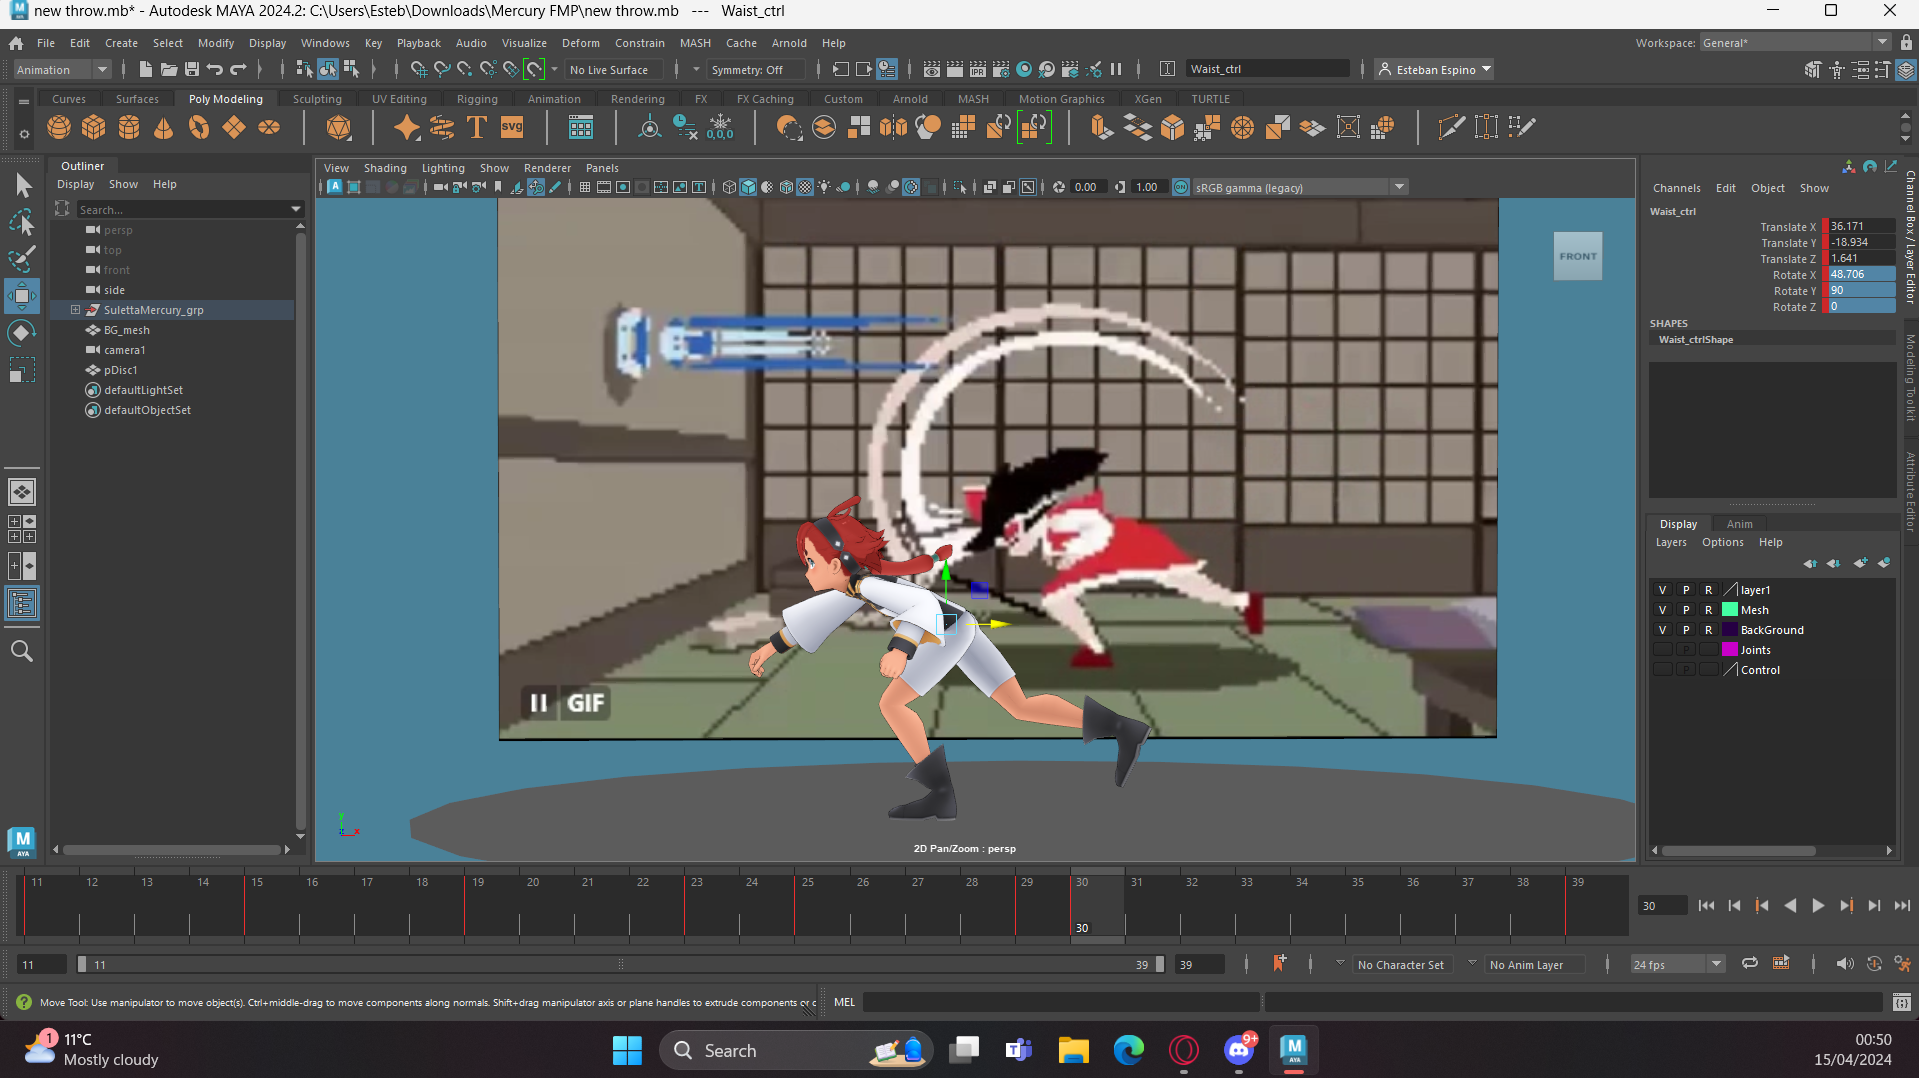1919x1078 pixels.
Task: Switch to four view layout
Action: point(22,529)
